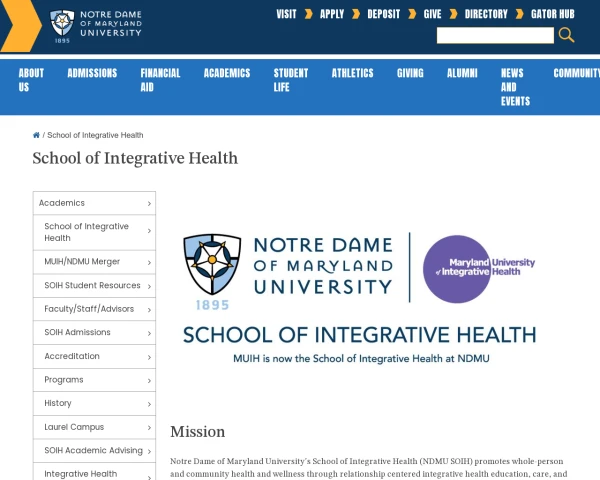600x480 pixels.
Task: Open the Admissions menu
Action: [x=92, y=73]
